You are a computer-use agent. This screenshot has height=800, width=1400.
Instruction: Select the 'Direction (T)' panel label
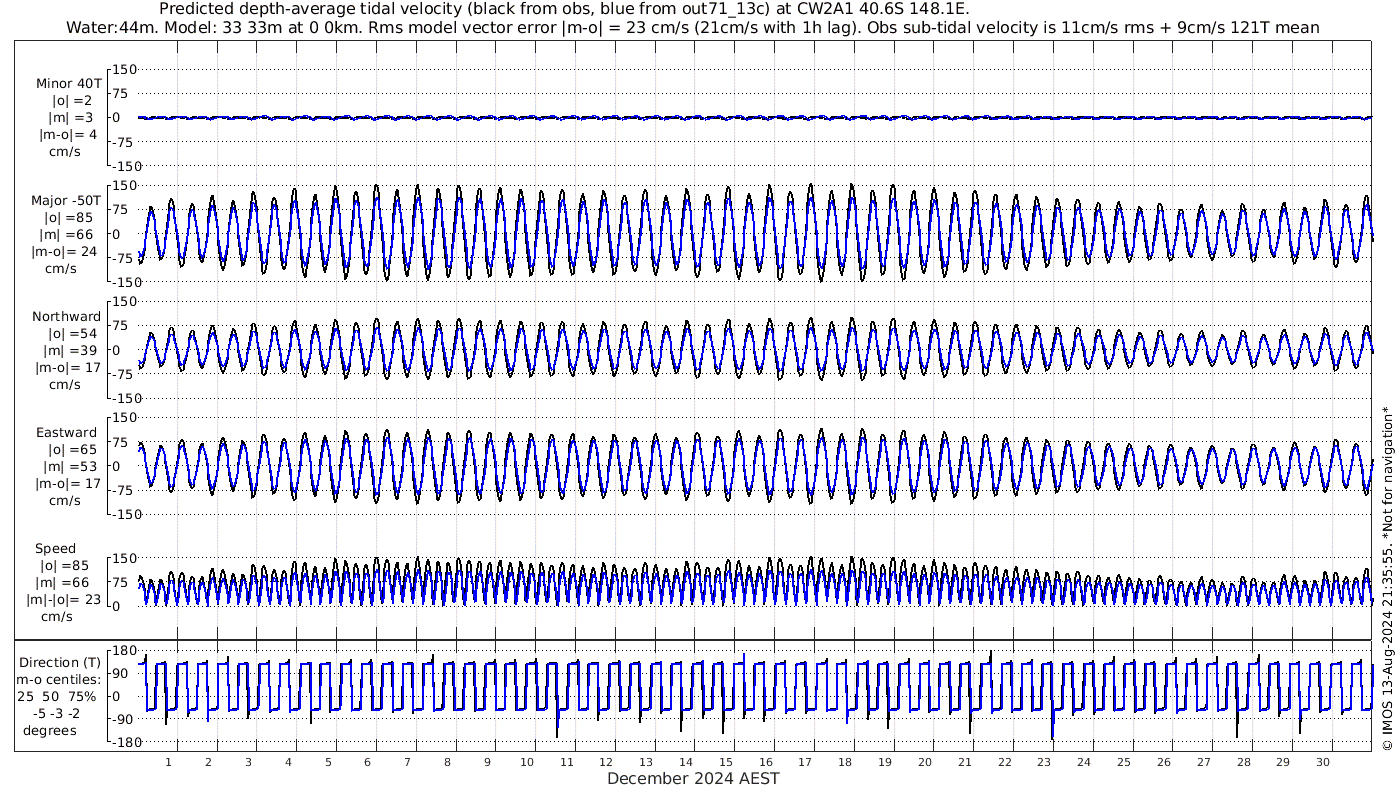61,663
